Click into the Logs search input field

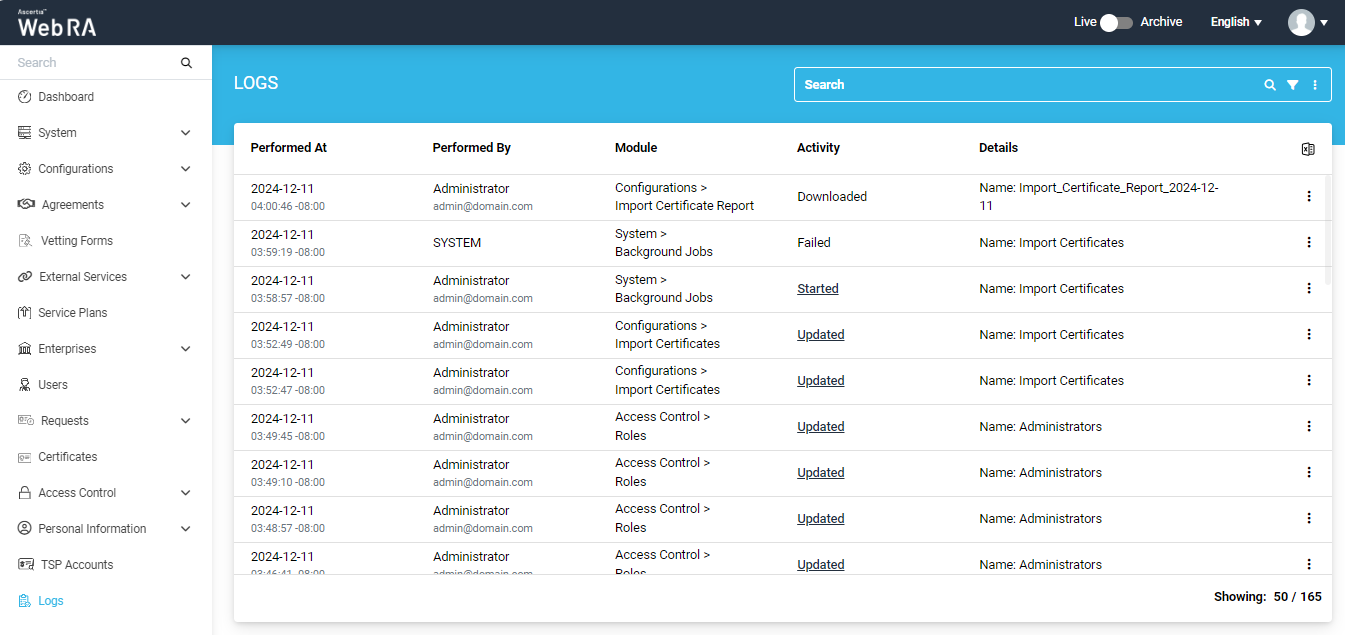[1020, 85]
